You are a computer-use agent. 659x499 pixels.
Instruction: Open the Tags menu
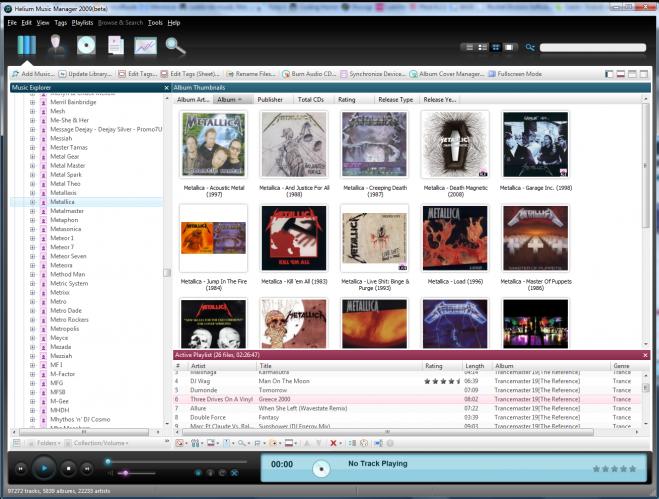pyautogui.click(x=61, y=23)
